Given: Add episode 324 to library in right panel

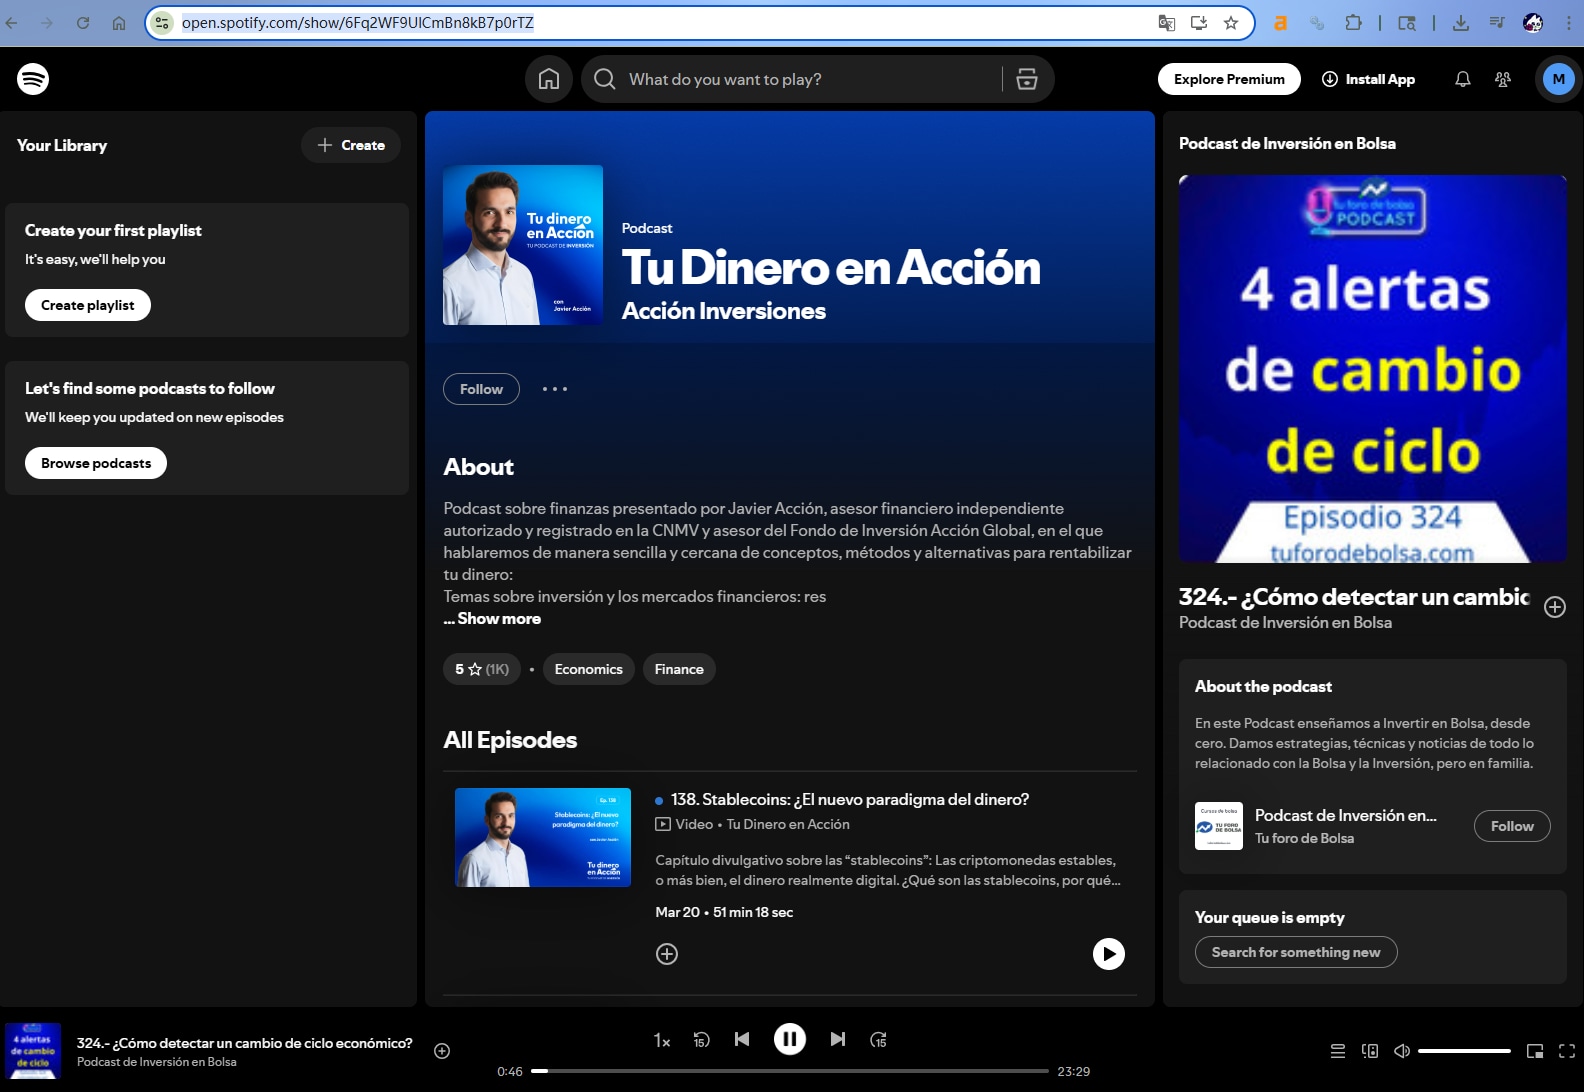Looking at the screenshot, I should pos(1555,607).
